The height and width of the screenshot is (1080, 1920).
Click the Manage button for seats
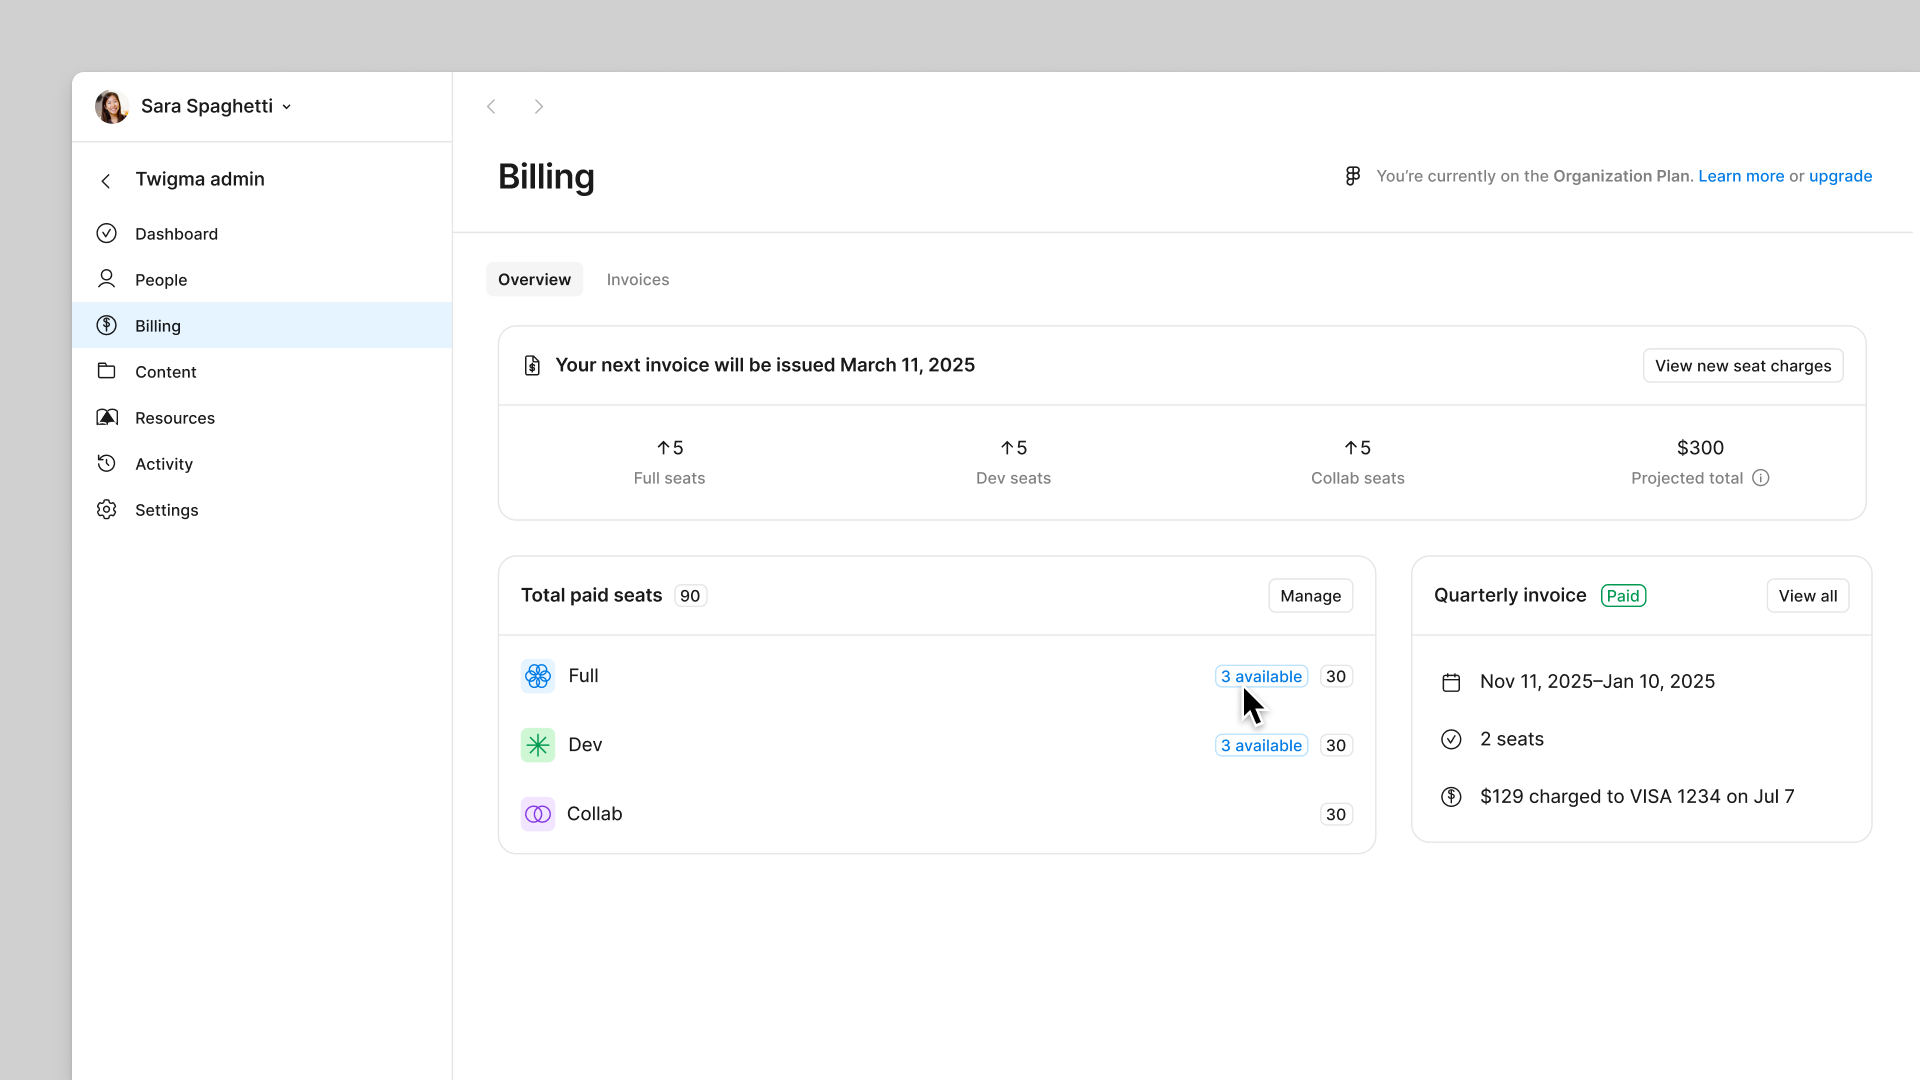tap(1311, 596)
